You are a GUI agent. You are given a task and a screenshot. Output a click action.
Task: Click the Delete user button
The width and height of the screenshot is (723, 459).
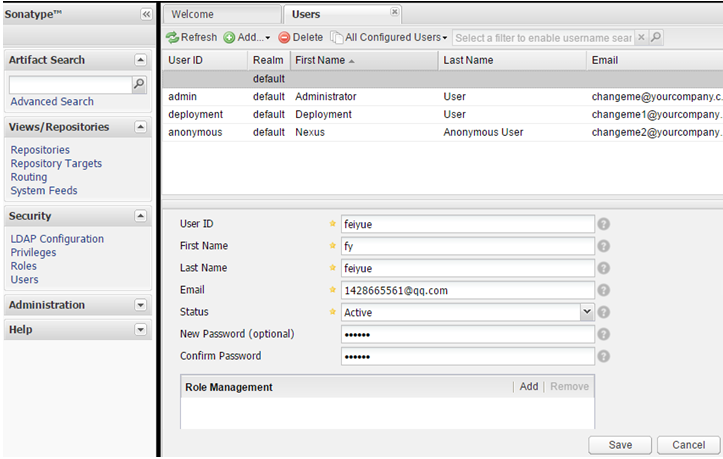pyautogui.click(x=301, y=37)
